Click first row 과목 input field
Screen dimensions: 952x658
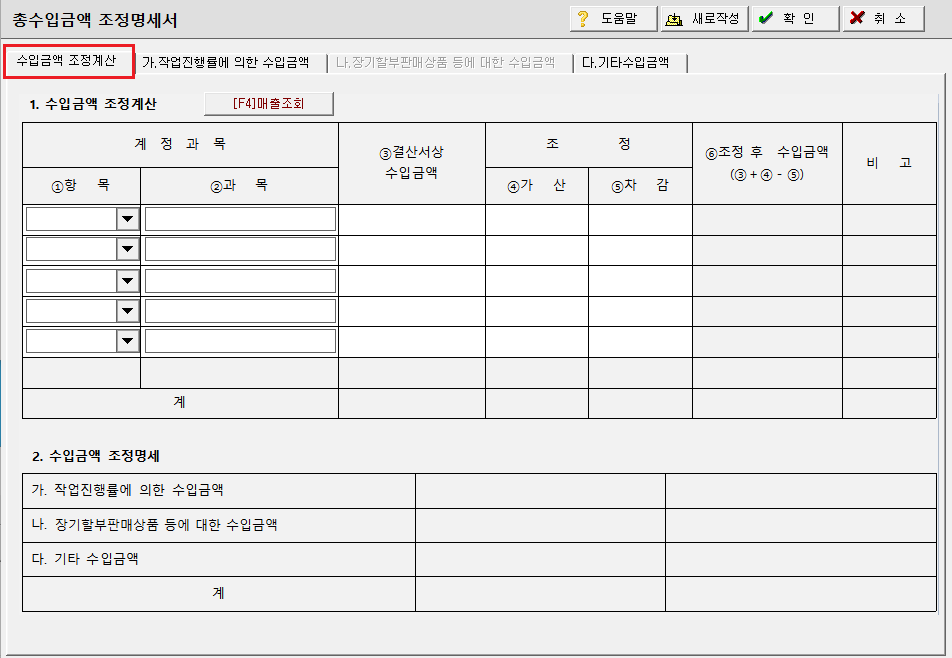pyautogui.click(x=240, y=219)
